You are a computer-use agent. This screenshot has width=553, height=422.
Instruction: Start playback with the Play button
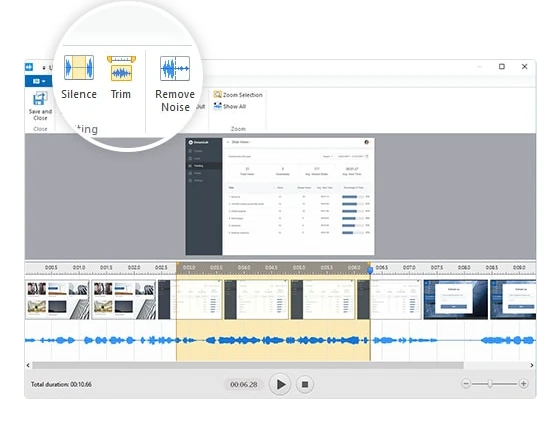280,384
